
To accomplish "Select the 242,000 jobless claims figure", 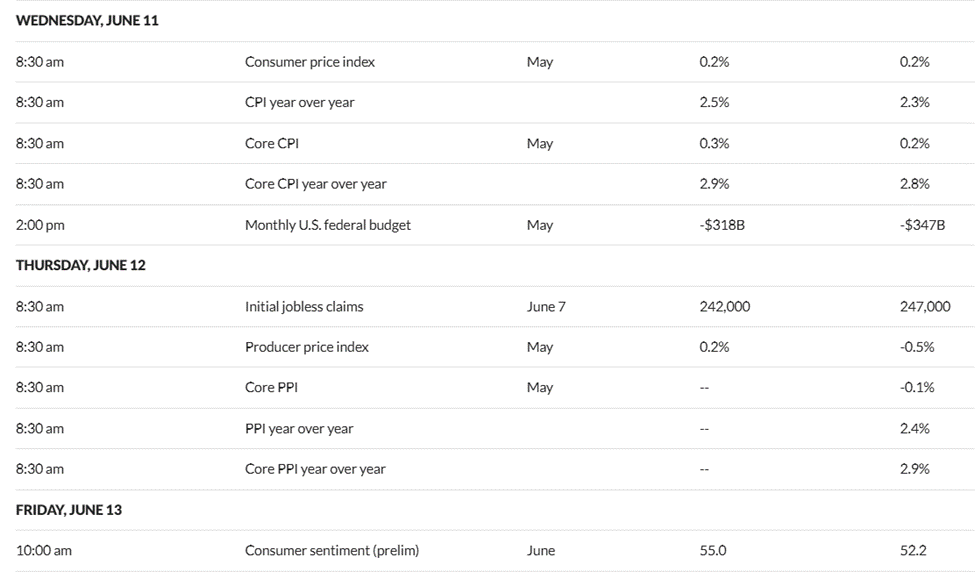I will click(x=725, y=307).
